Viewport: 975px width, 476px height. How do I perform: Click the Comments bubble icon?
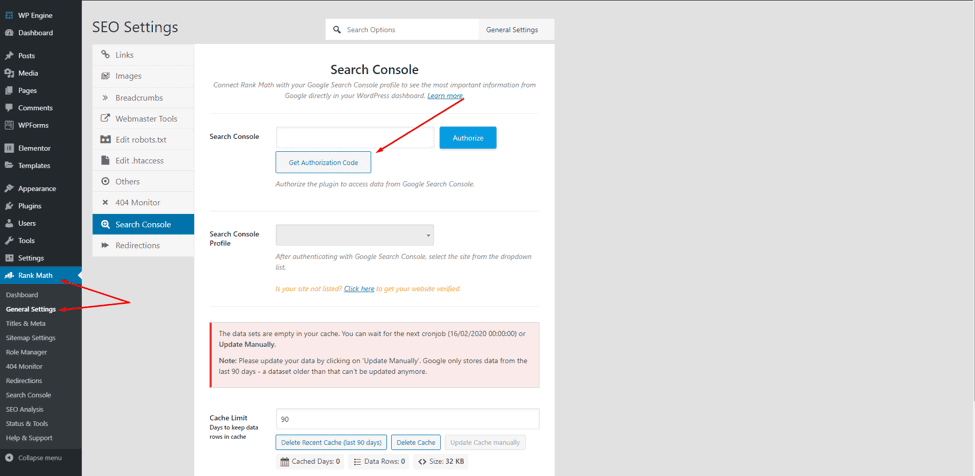(x=9, y=108)
